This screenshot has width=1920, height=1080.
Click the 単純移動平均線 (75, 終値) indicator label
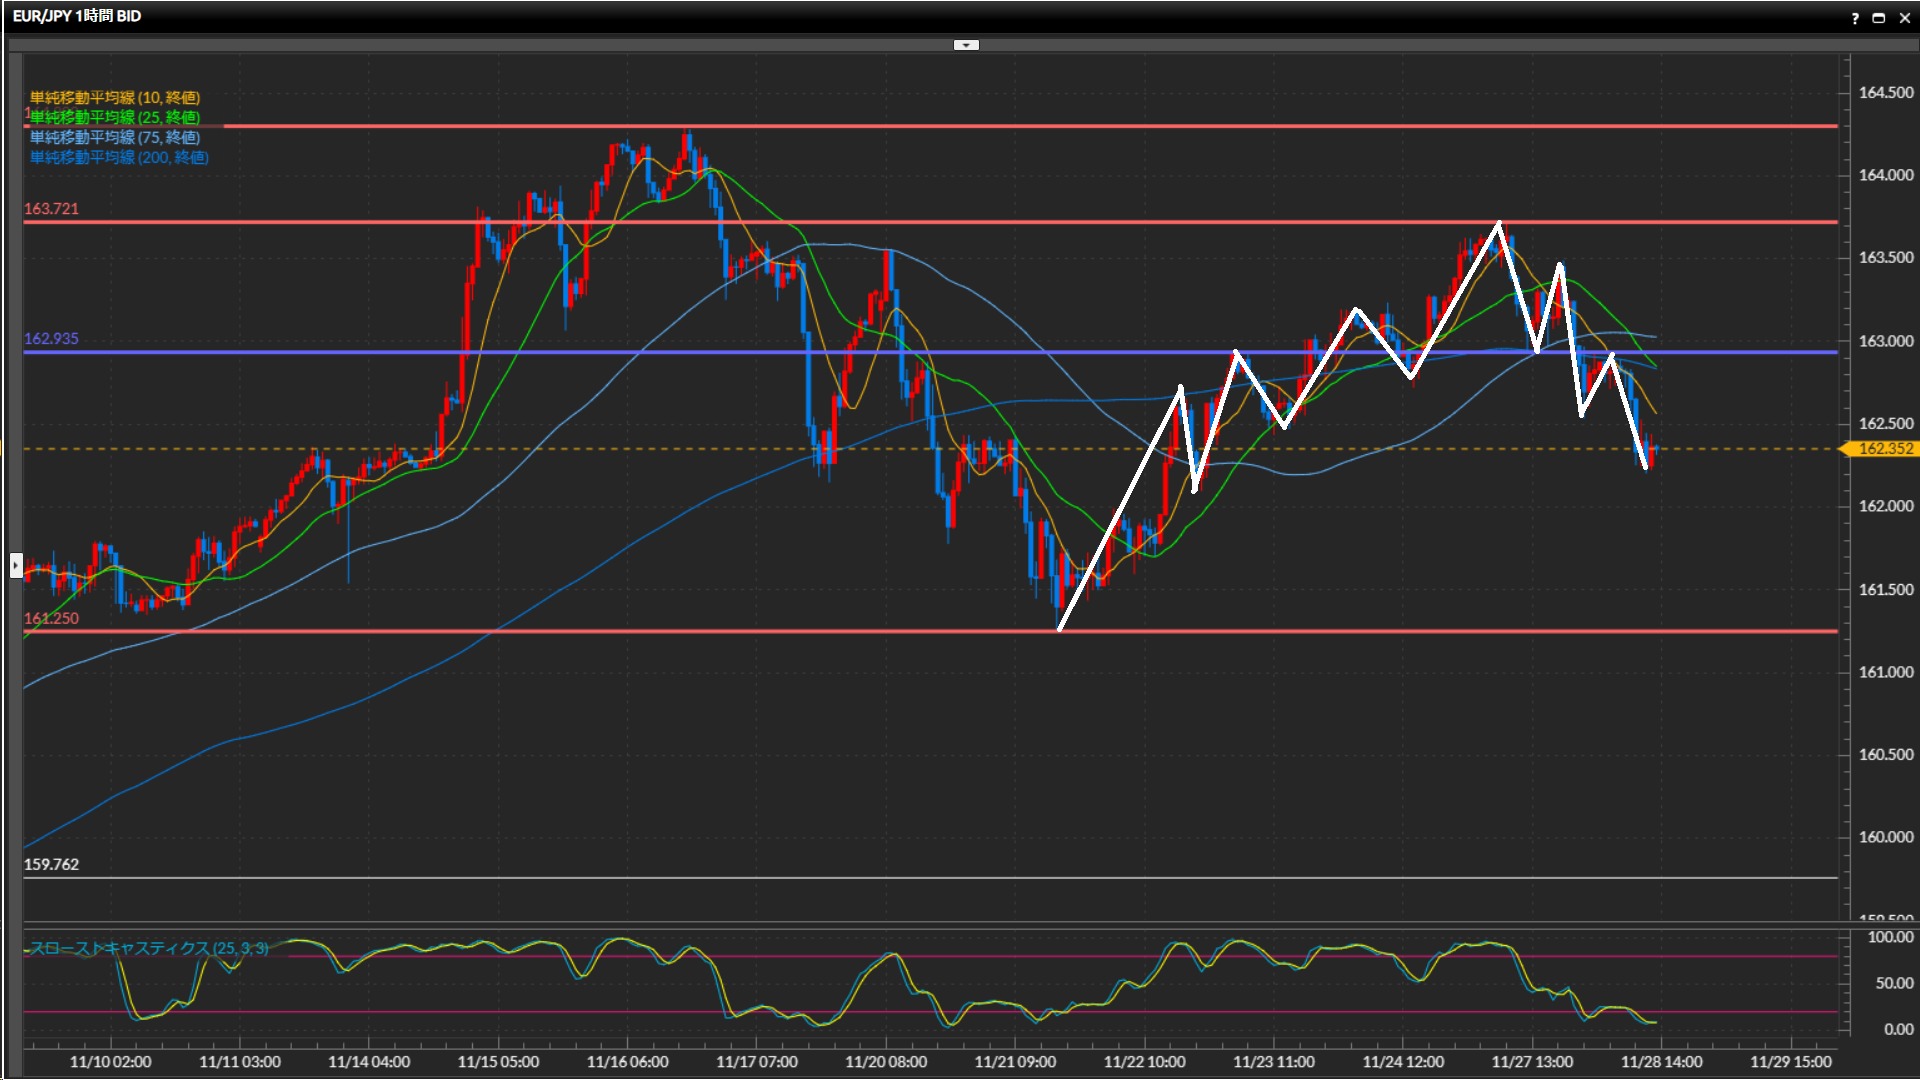pyautogui.click(x=114, y=137)
